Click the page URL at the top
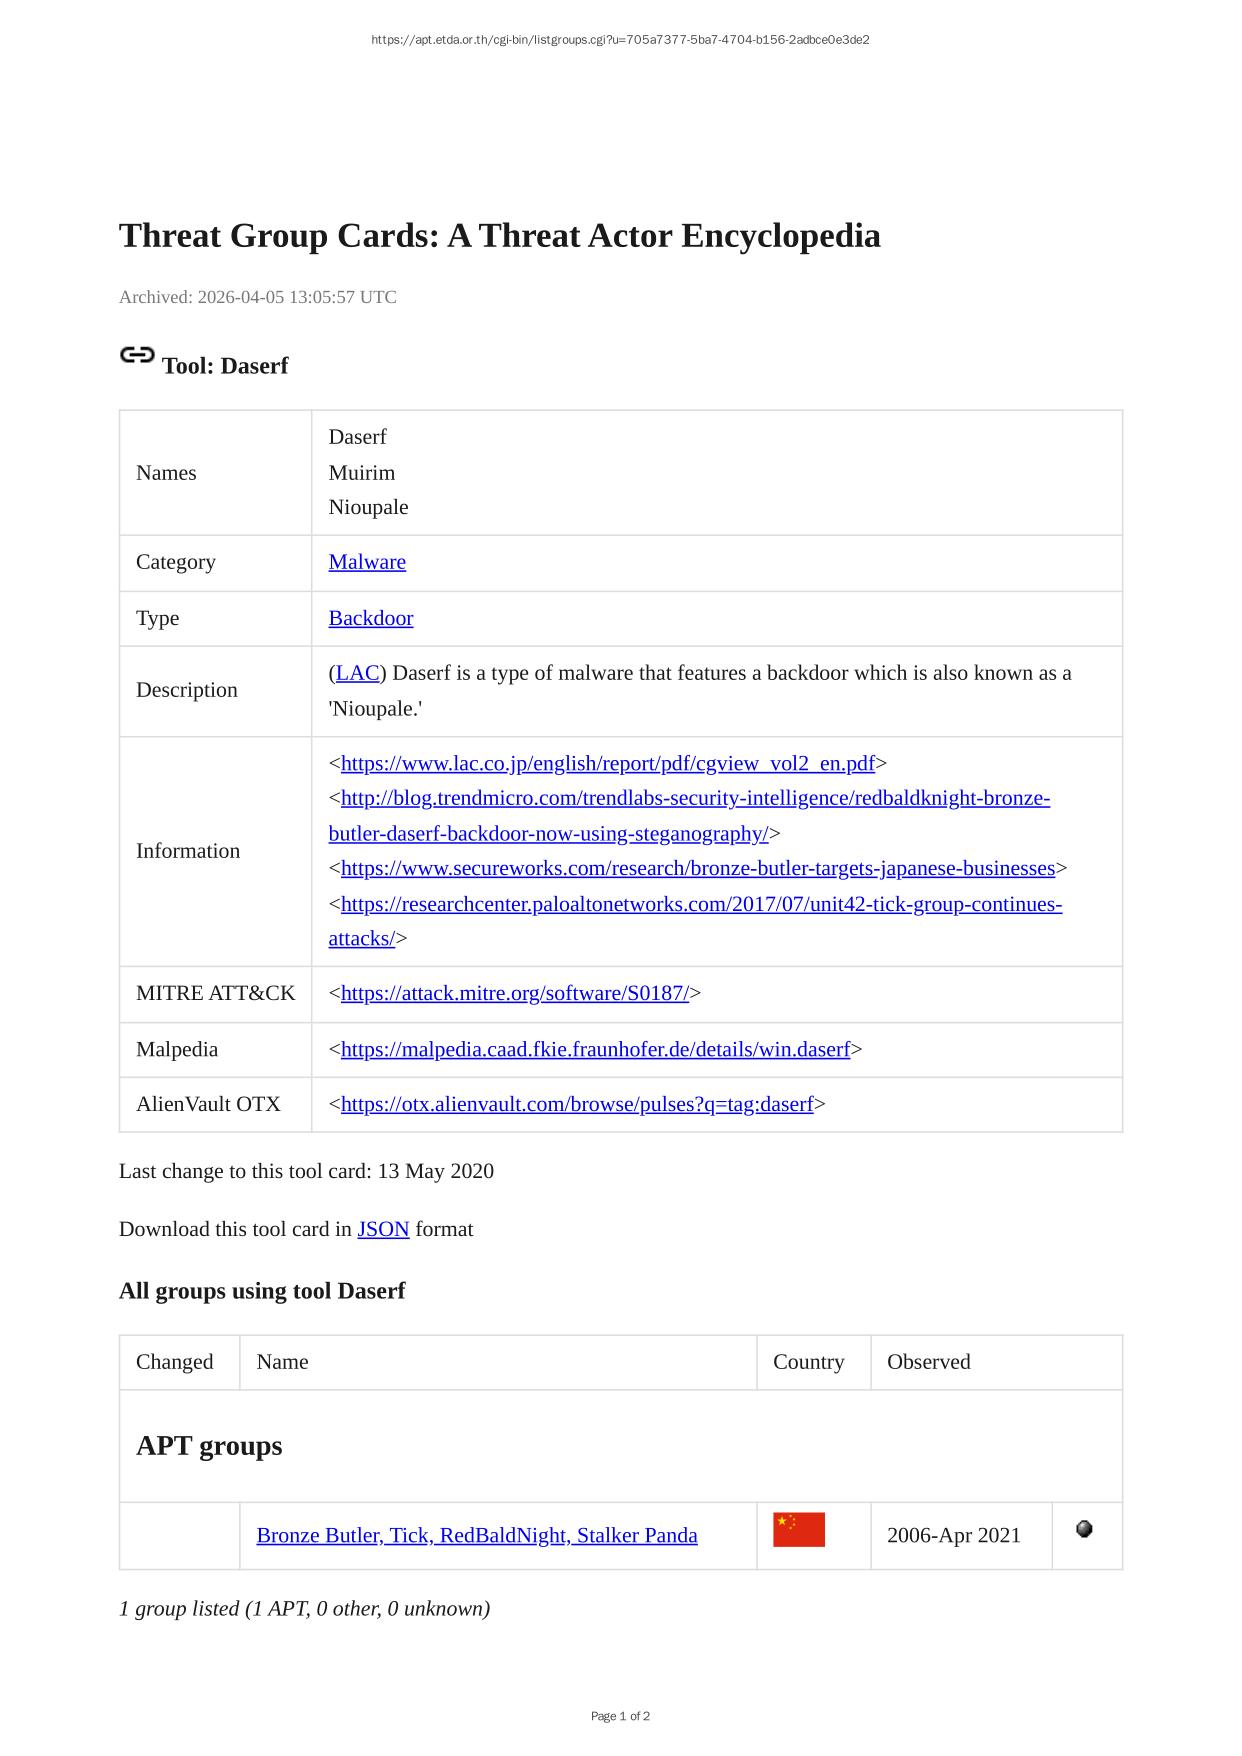This screenshot has height=1756, width=1242. pyautogui.click(x=620, y=40)
